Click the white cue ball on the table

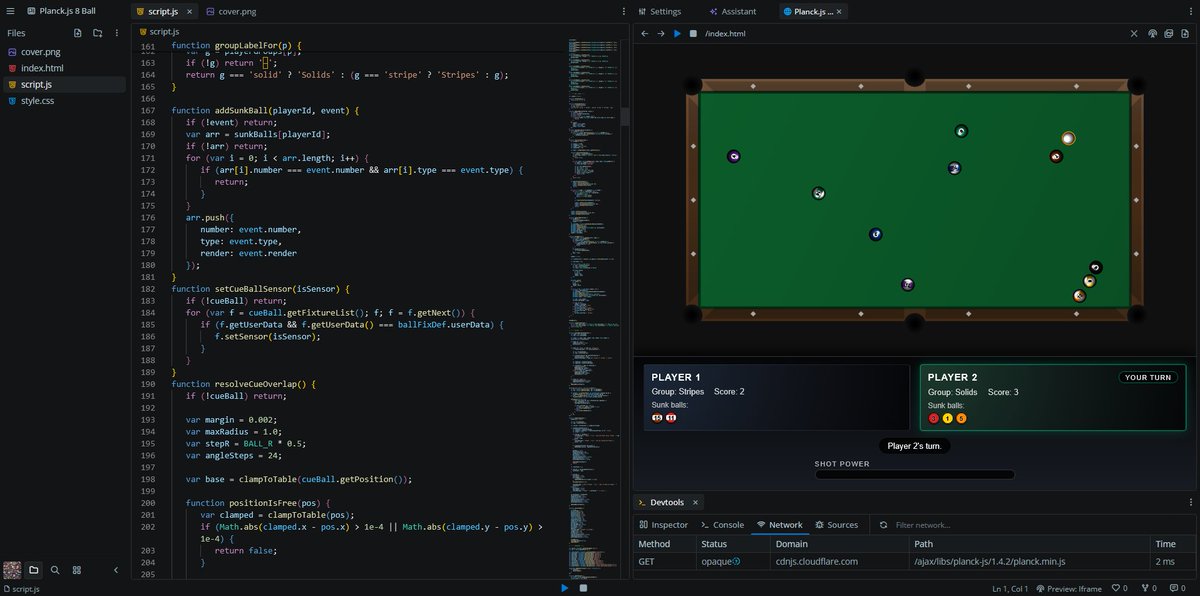[x=1068, y=139]
